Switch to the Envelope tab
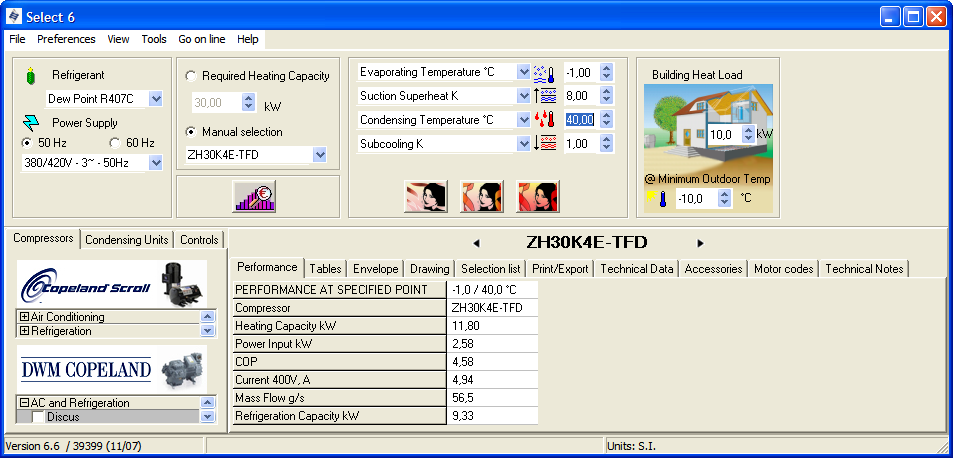 point(376,269)
